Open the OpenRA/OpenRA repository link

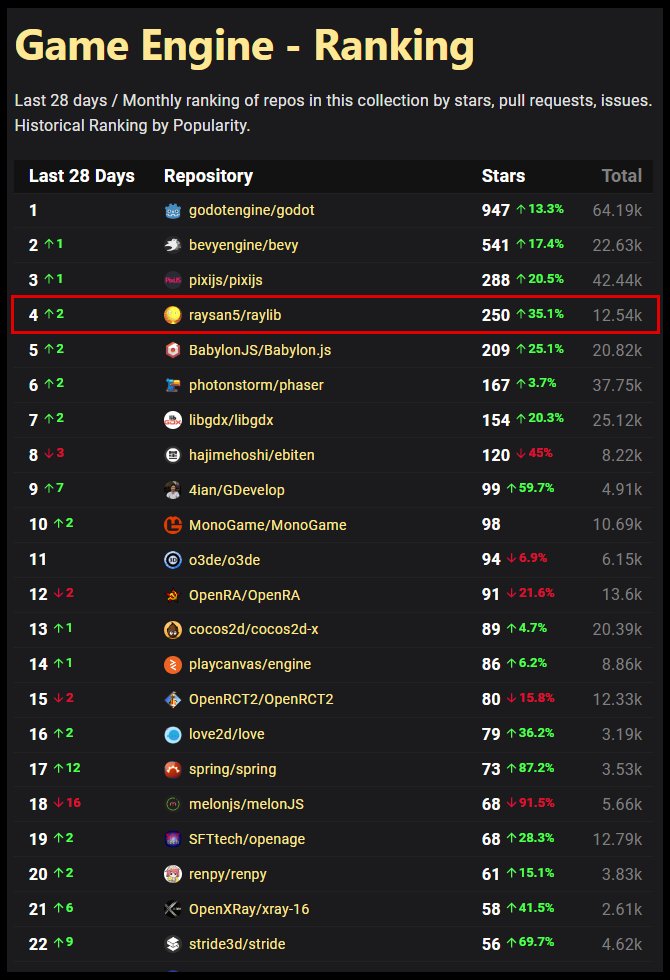(x=244, y=595)
